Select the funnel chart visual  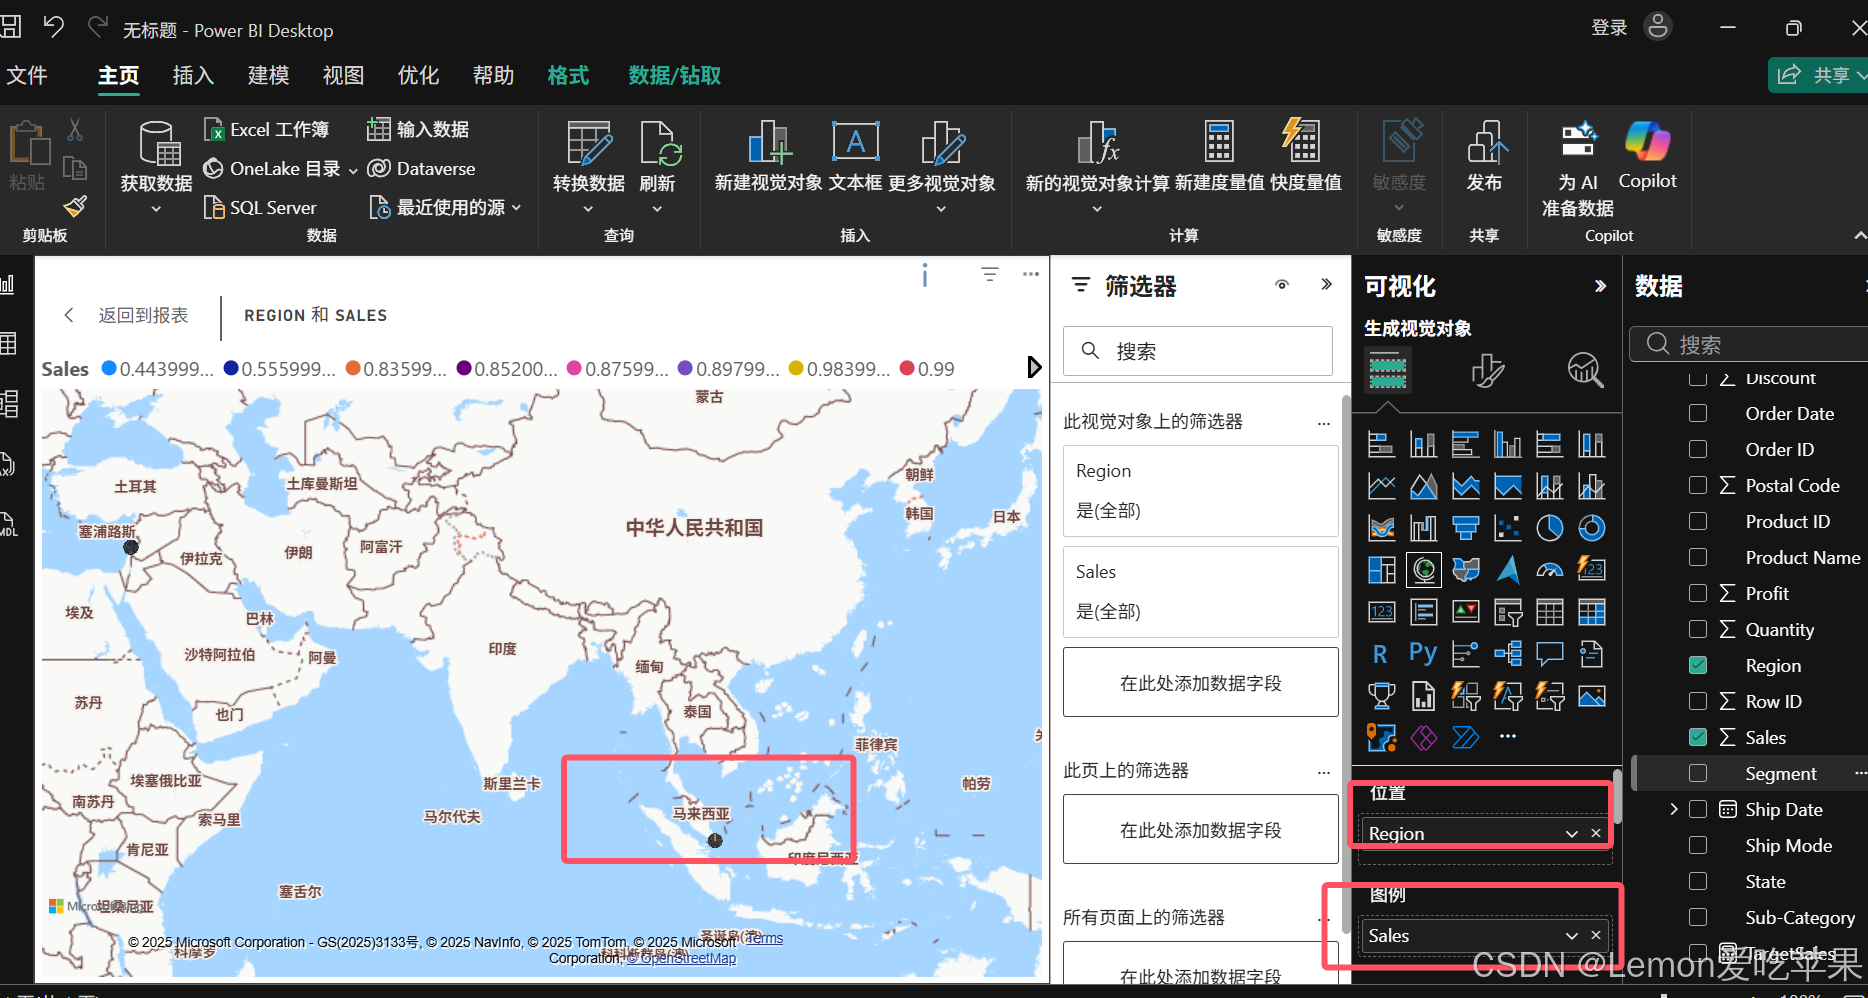1465,528
